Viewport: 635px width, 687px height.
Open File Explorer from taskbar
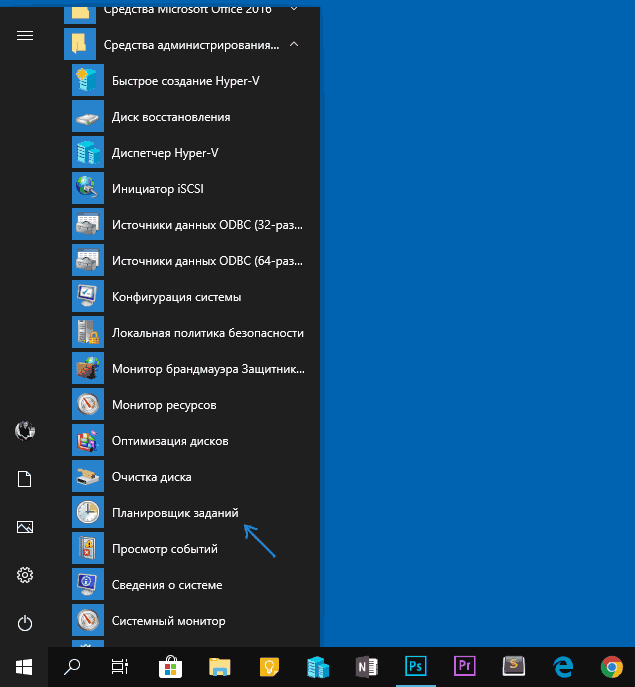tap(220, 667)
